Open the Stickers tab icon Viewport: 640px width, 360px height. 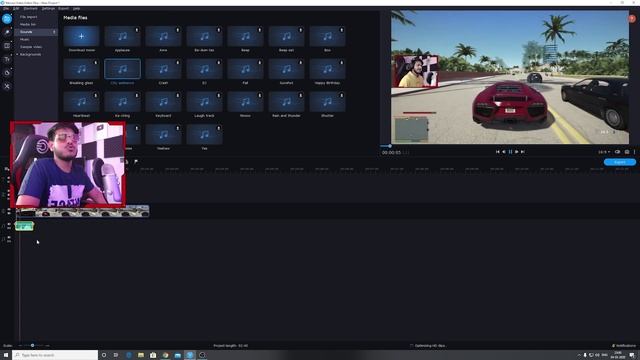[x=7, y=73]
